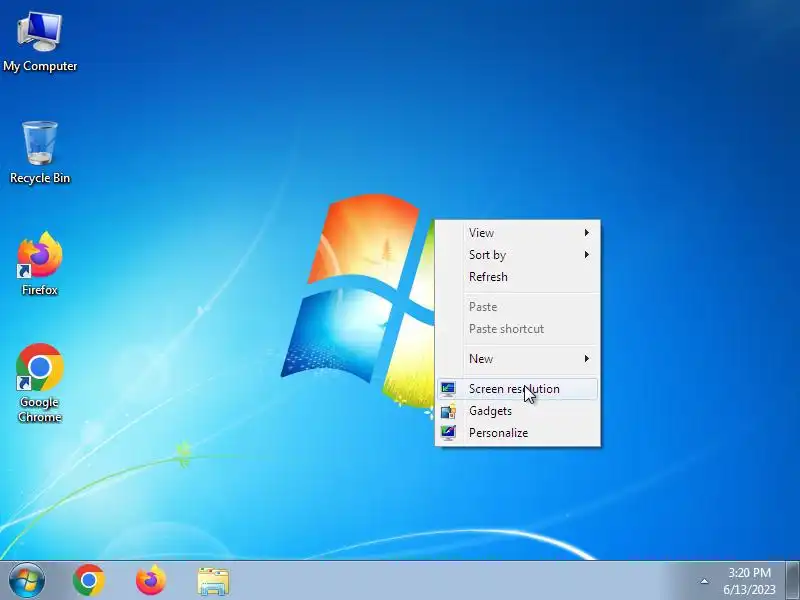Open the View submenu
Screen dimensions: 800x600
517,233
